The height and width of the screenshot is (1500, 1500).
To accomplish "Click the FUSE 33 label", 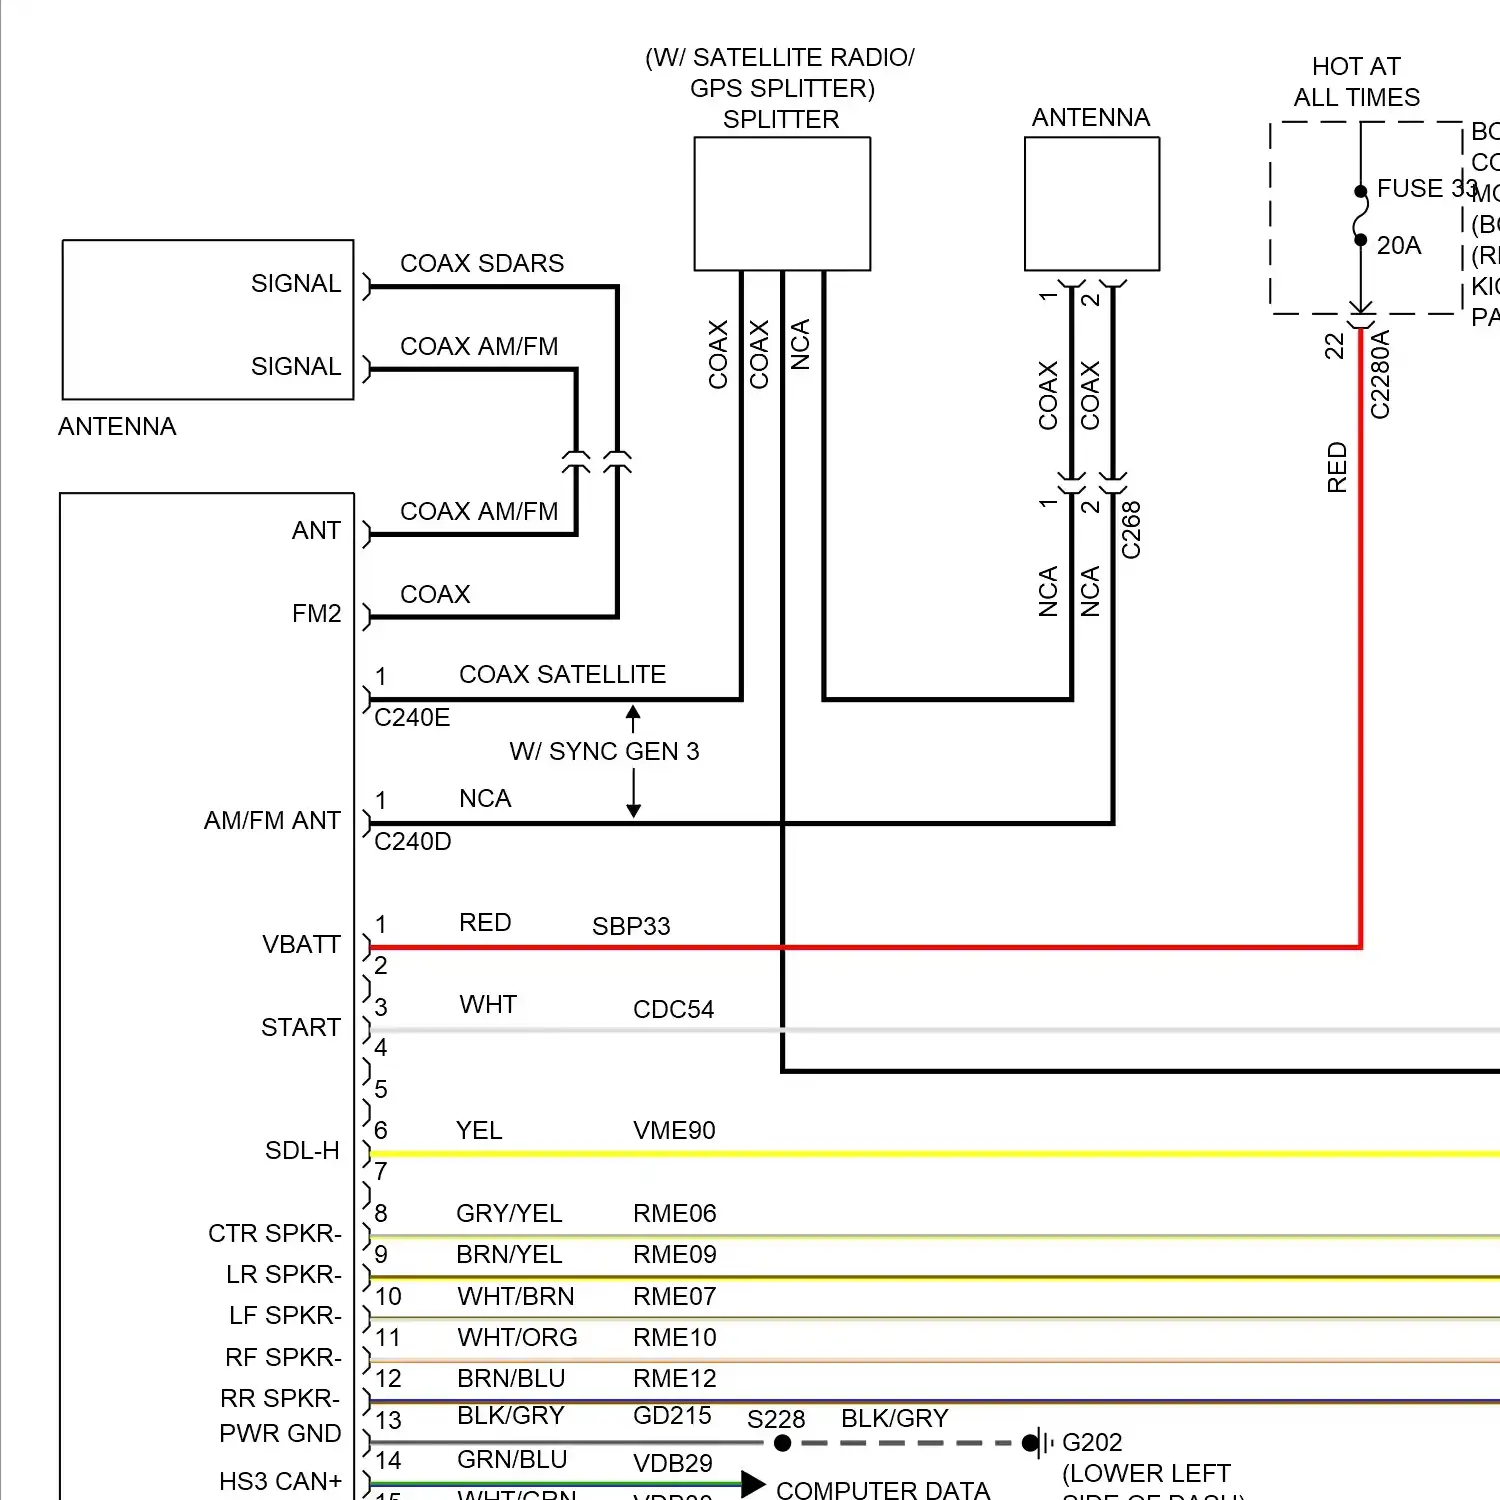I will 1427,188.
